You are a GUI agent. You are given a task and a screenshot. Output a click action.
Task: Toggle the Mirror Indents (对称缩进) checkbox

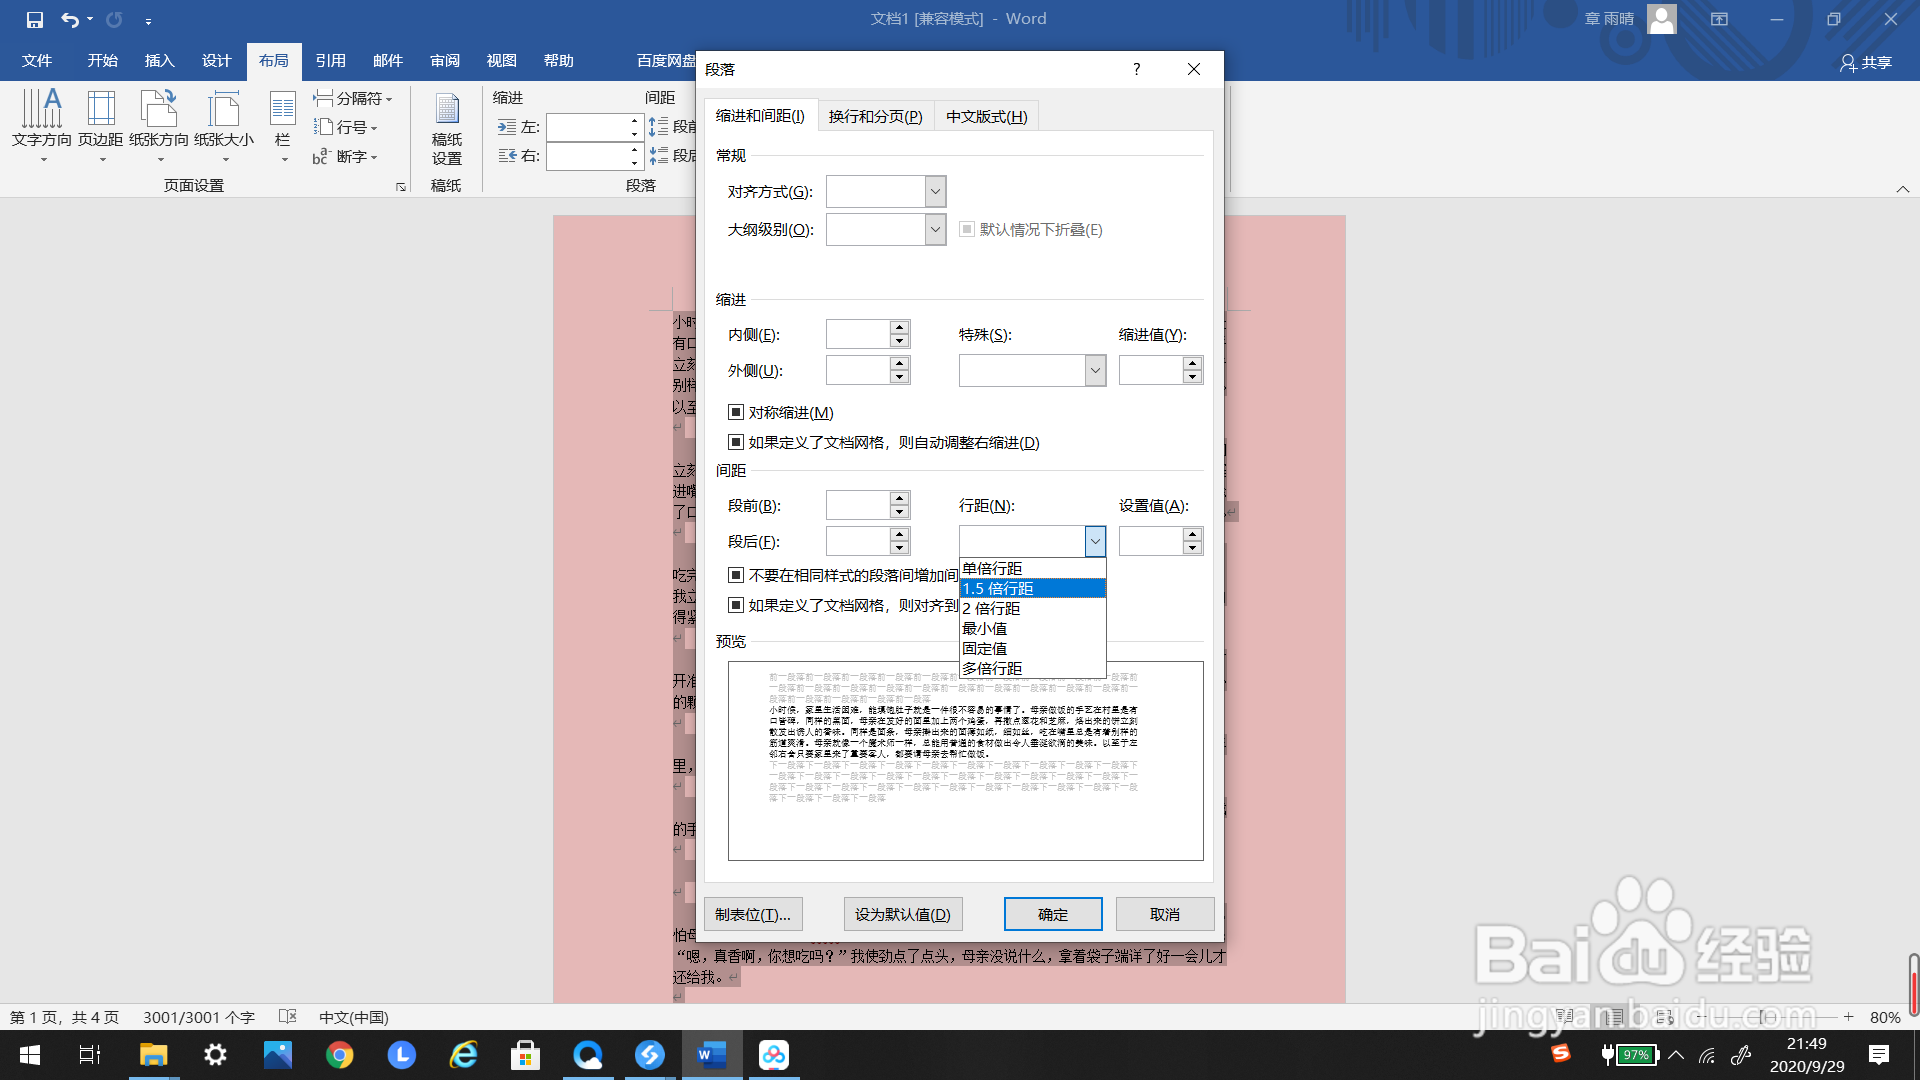(736, 412)
